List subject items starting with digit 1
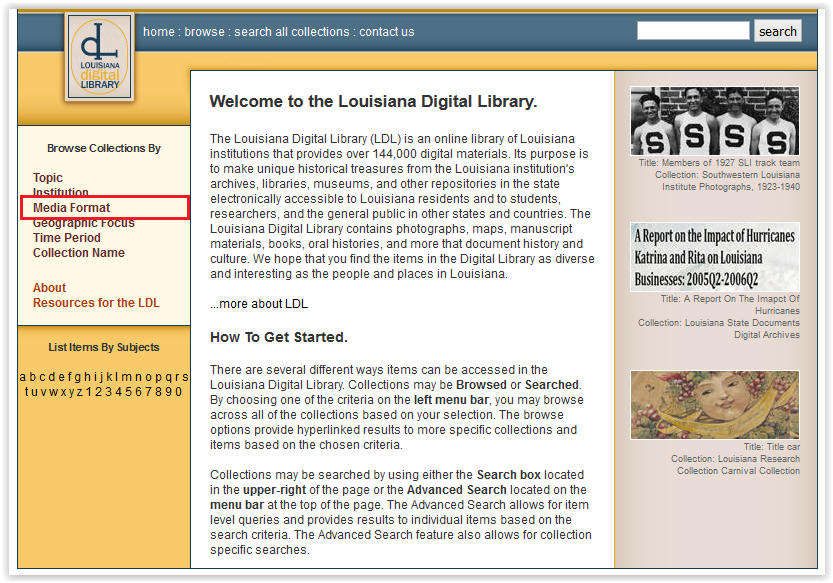The image size is (833, 583). [x=89, y=392]
